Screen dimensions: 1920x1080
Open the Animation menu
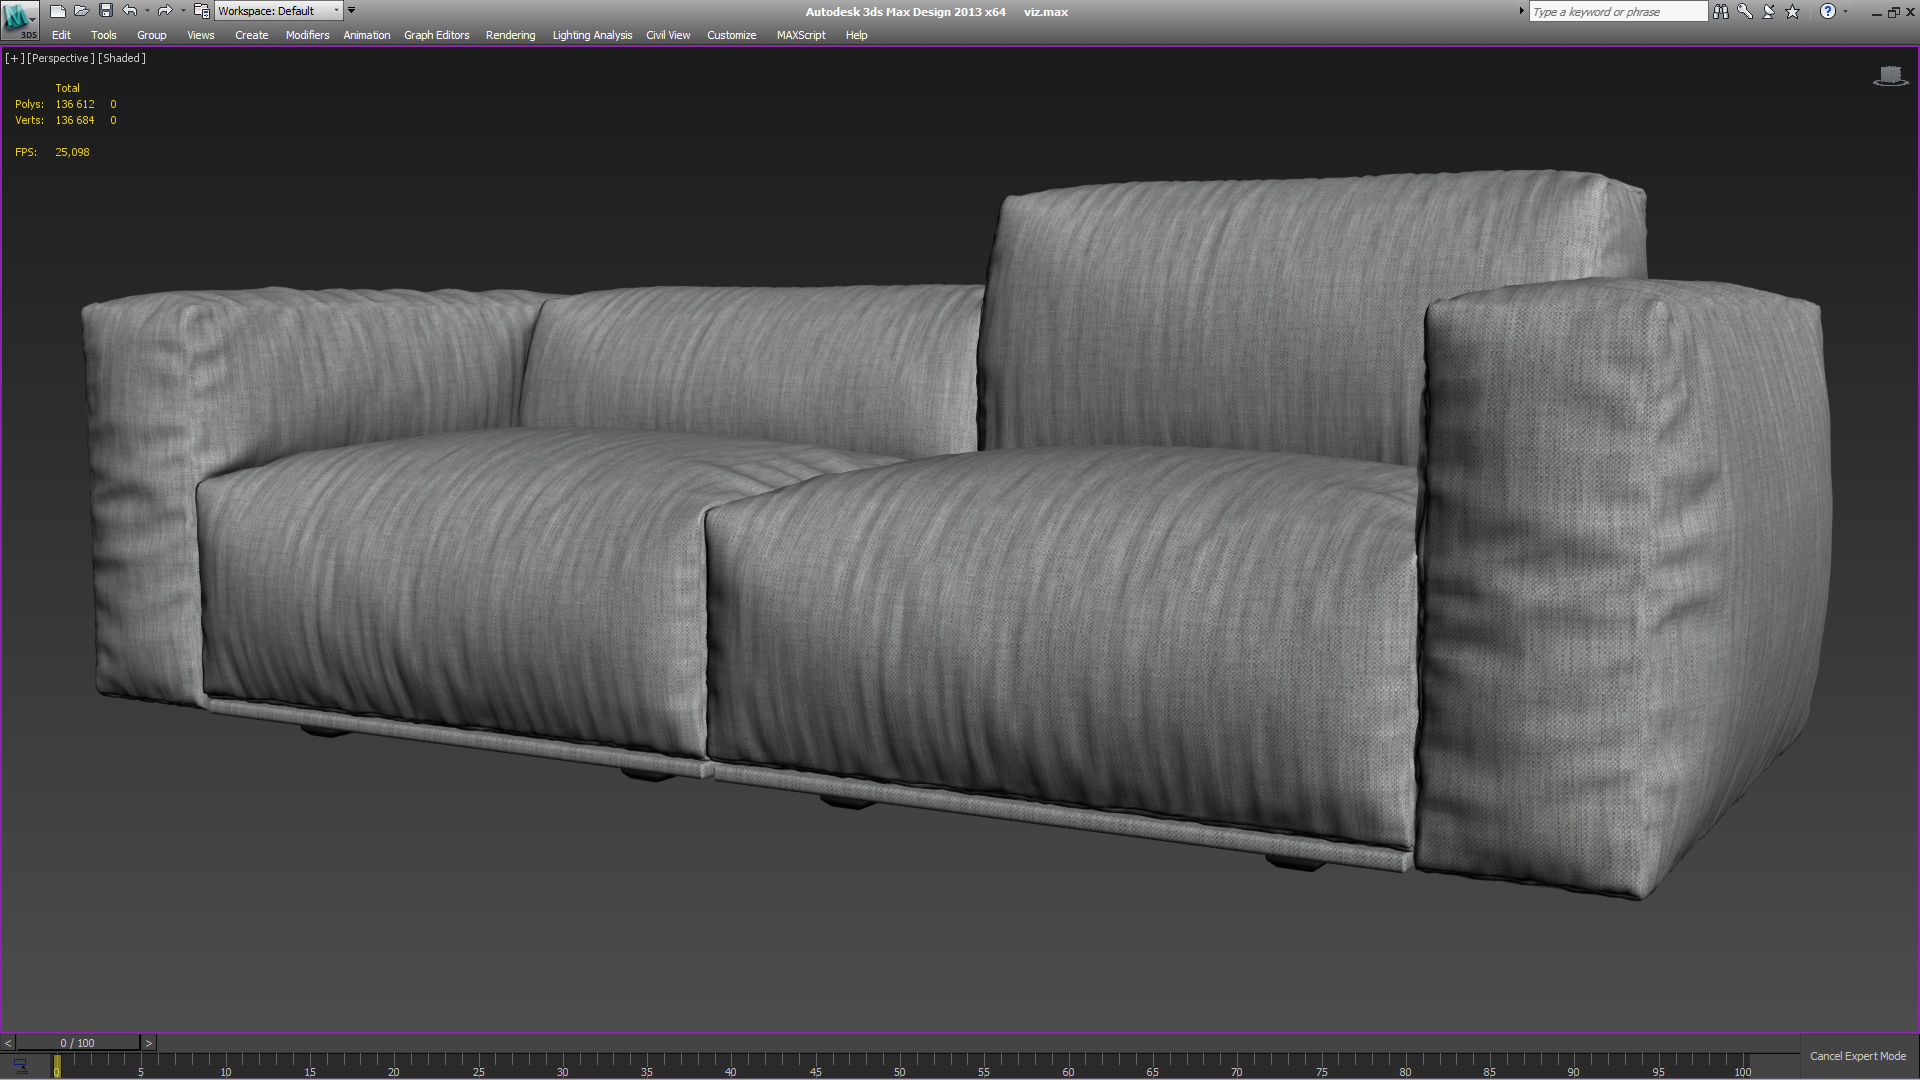367,35
